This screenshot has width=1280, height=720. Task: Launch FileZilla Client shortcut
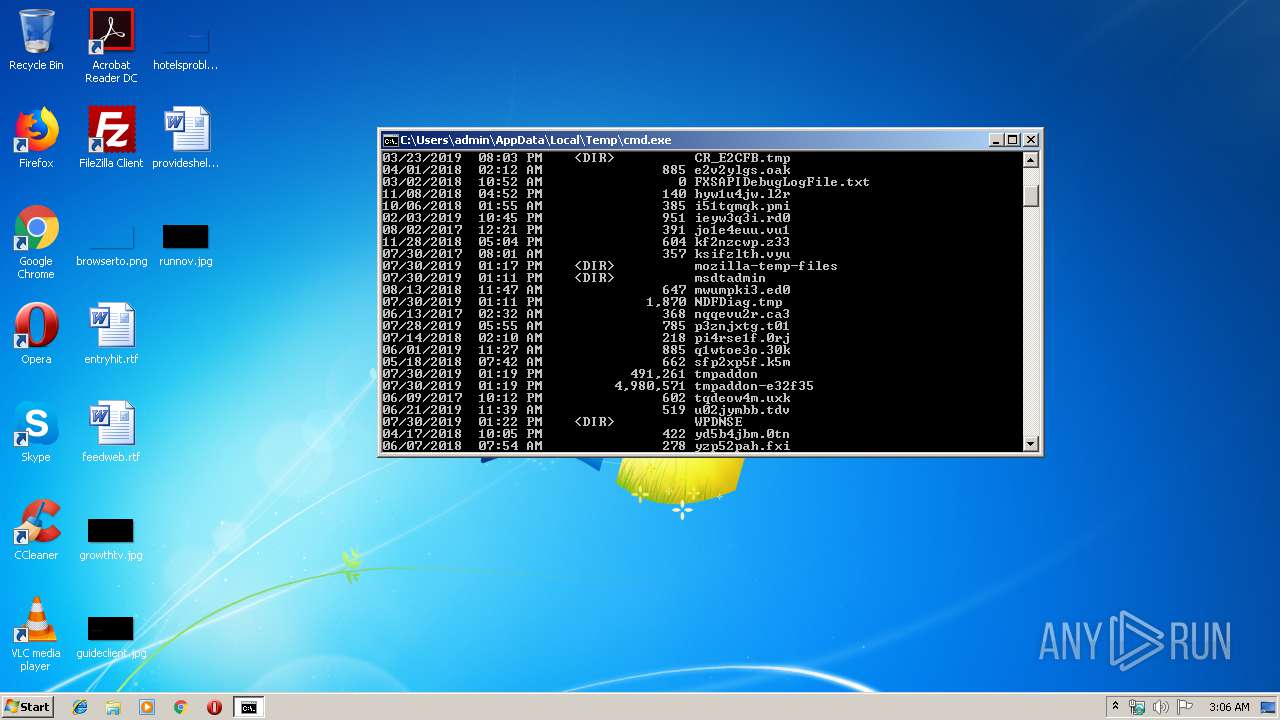pos(111,138)
